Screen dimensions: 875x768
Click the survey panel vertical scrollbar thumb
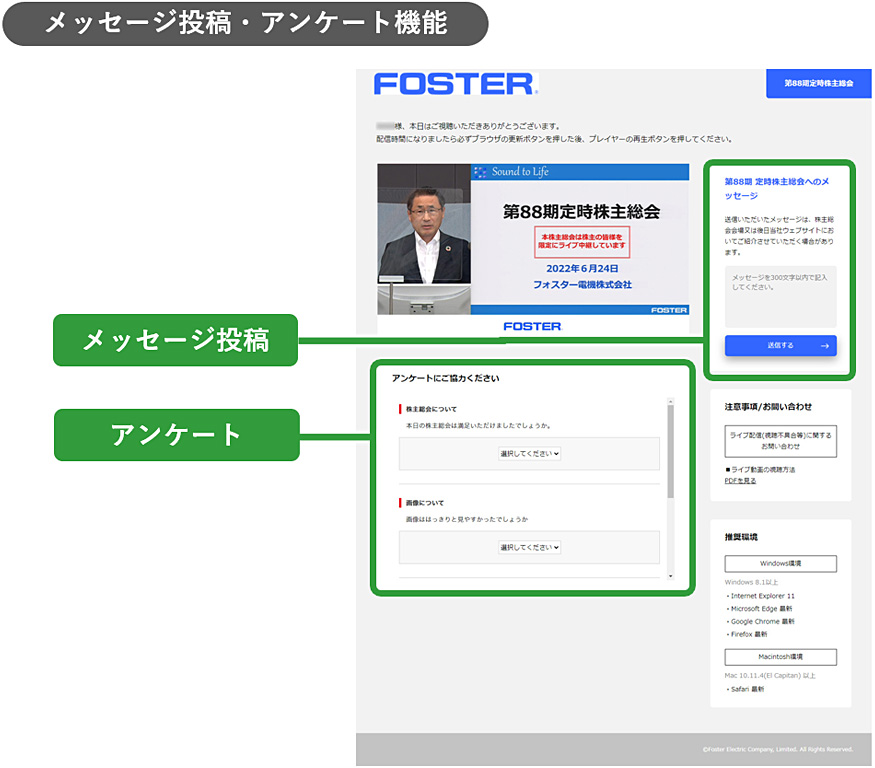(x=670, y=451)
